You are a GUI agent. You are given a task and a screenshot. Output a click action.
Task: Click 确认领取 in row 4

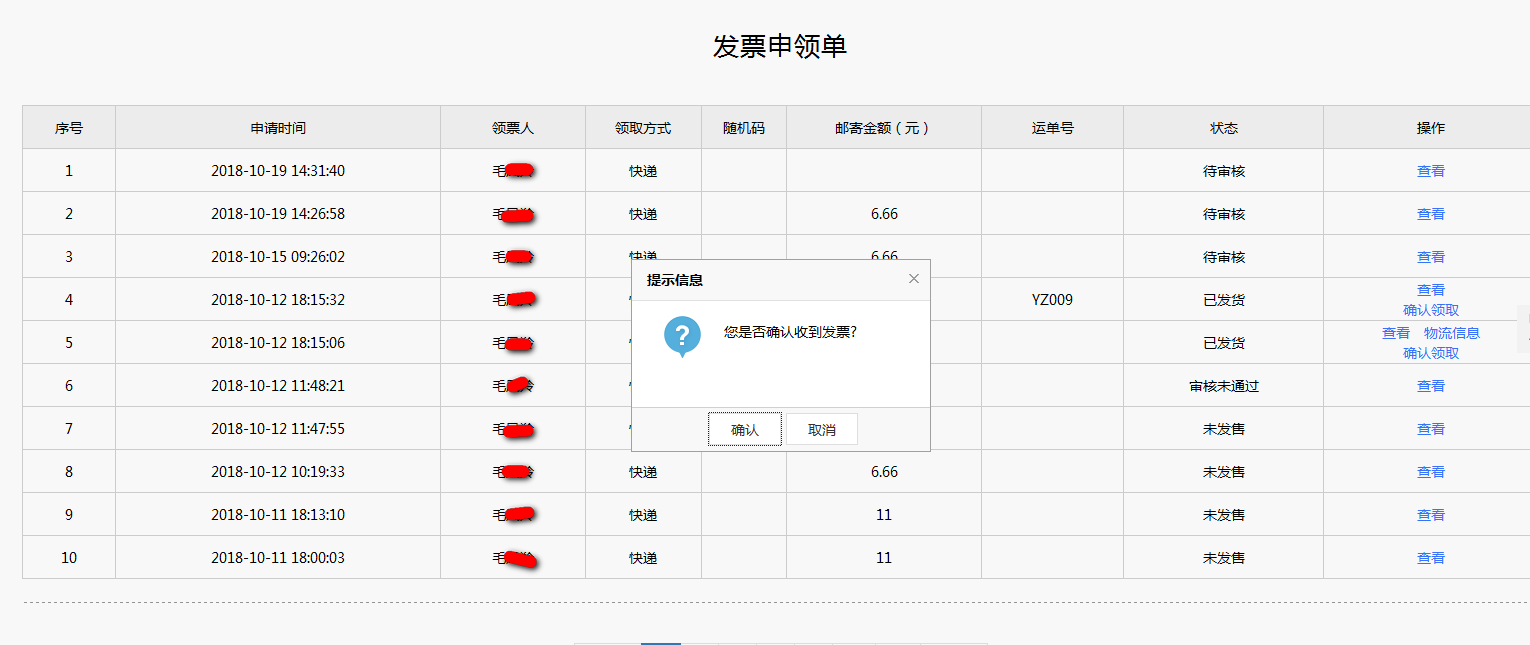point(1431,310)
